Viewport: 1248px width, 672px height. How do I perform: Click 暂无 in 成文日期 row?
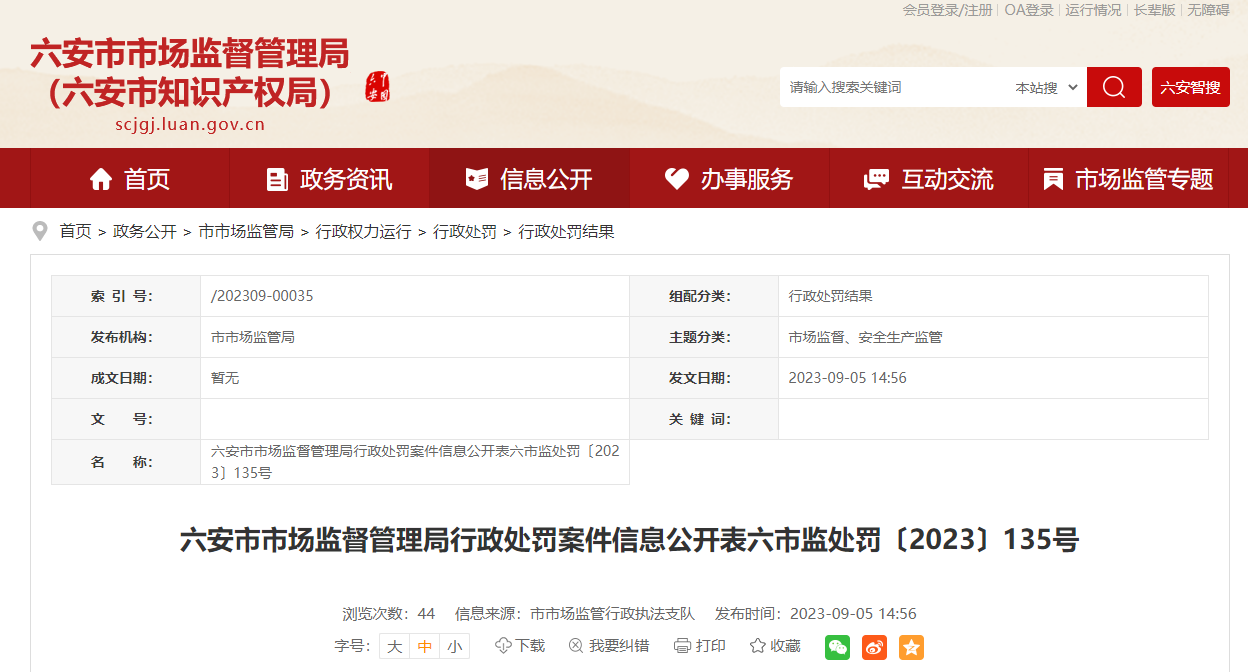click(225, 378)
